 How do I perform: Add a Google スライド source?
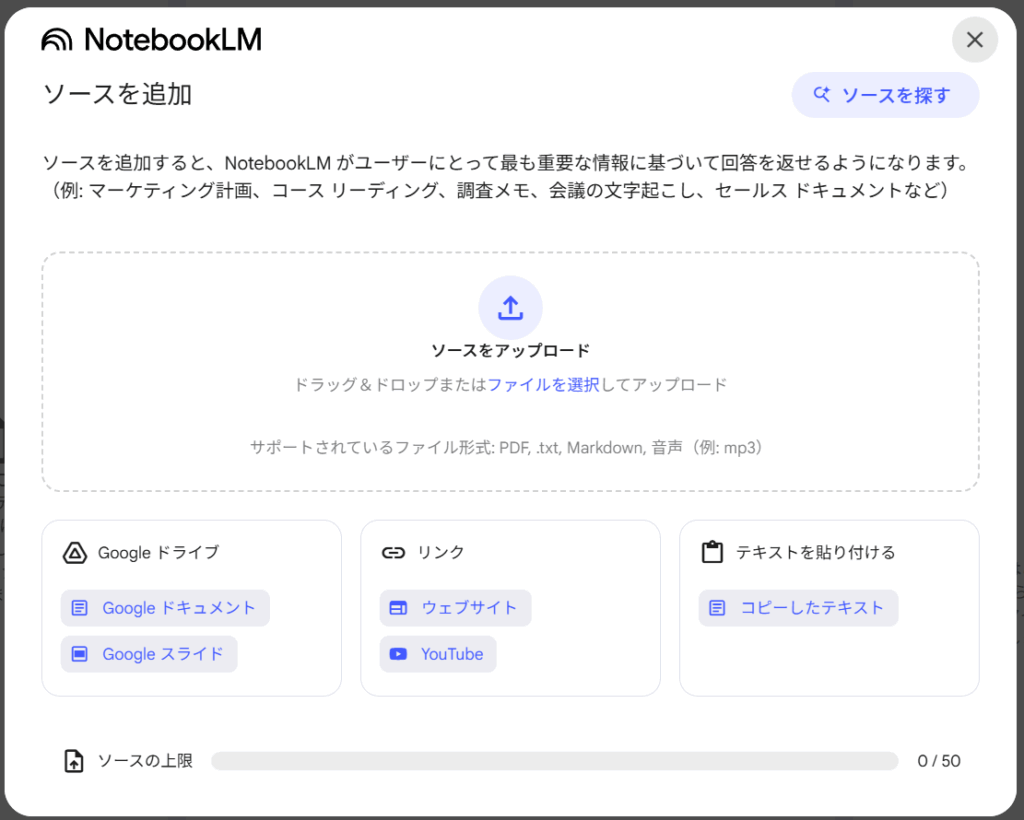[149, 654]
